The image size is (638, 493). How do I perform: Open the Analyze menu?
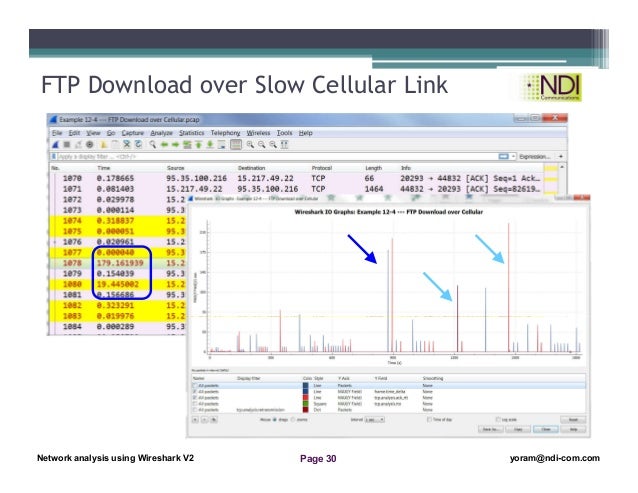(x=162, y=133)
